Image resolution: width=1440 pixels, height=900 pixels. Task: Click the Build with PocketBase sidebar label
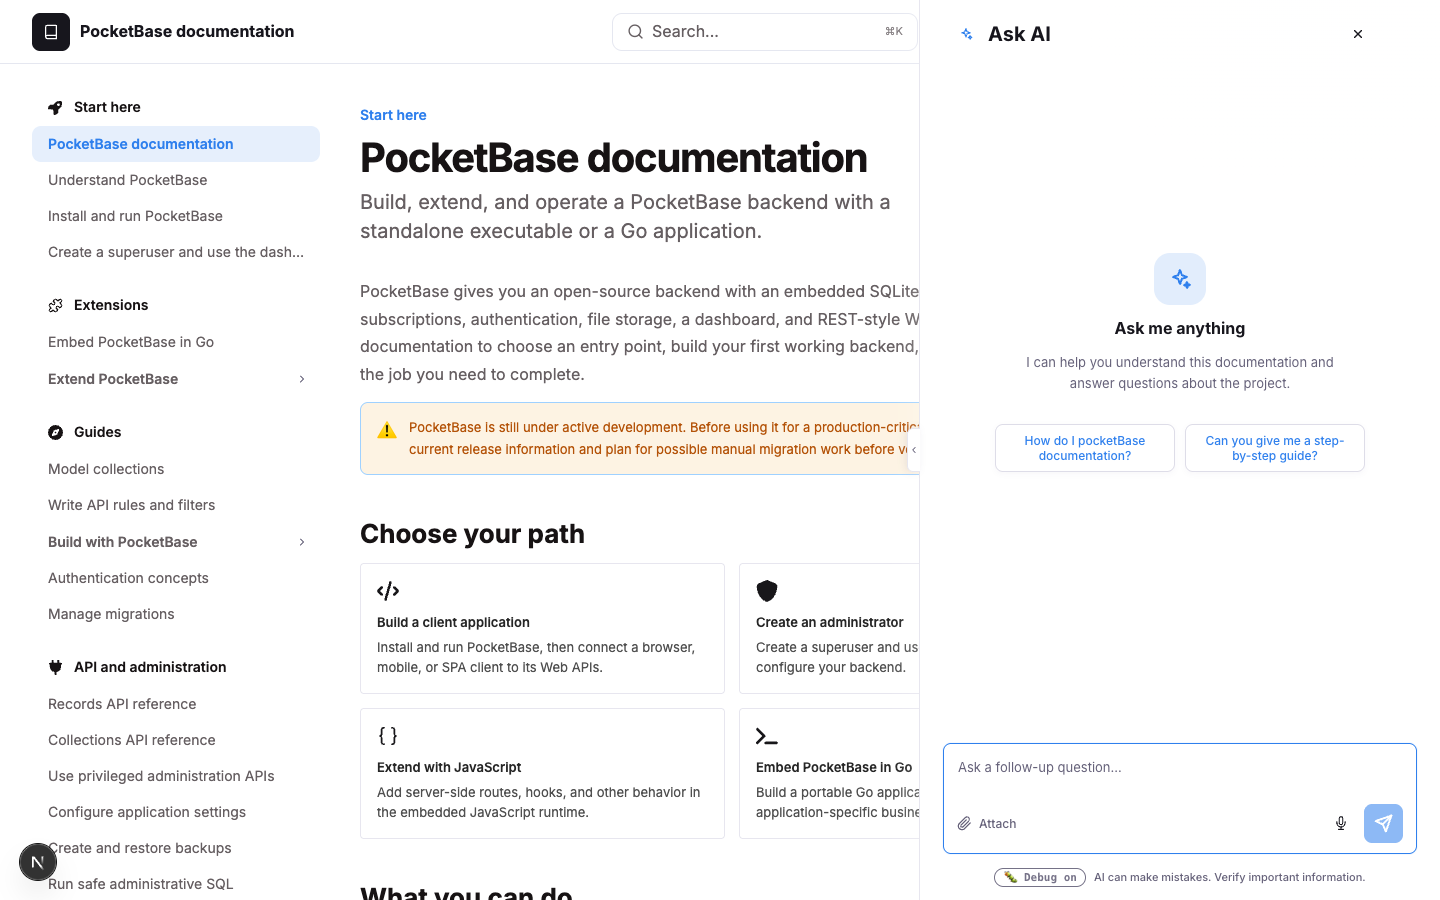pos(123,542)
